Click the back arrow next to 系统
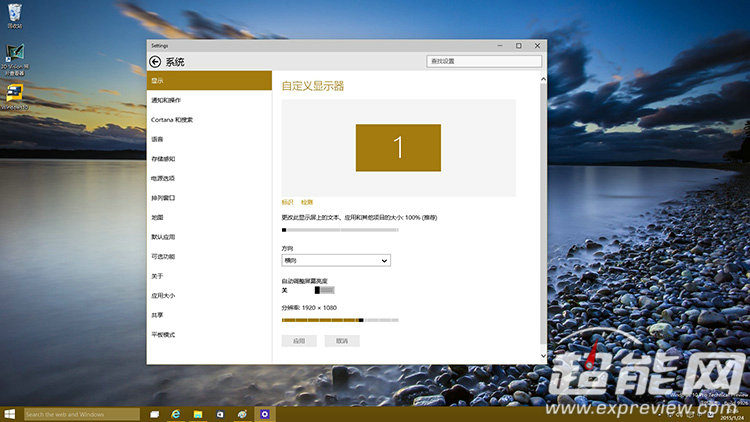The width and height of the screenshot is (750, 422). pos(155,62)
